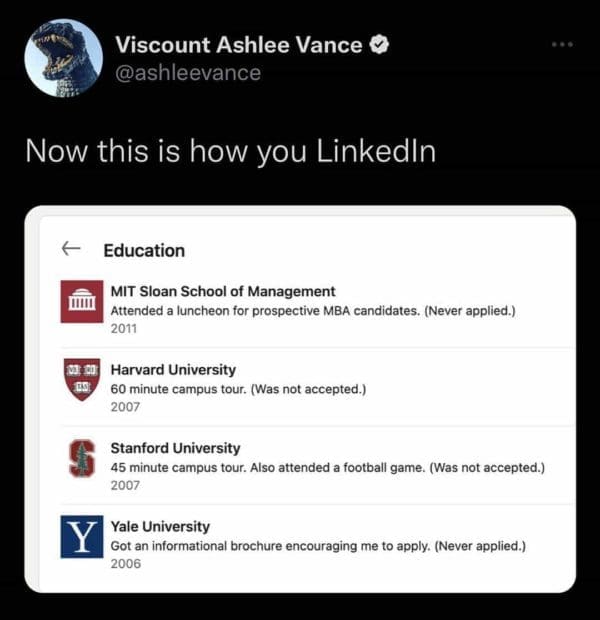Click the MIT Sloan school logo
Image resolution: width=600 pixels, height=620 pixels.
[82, 301]
